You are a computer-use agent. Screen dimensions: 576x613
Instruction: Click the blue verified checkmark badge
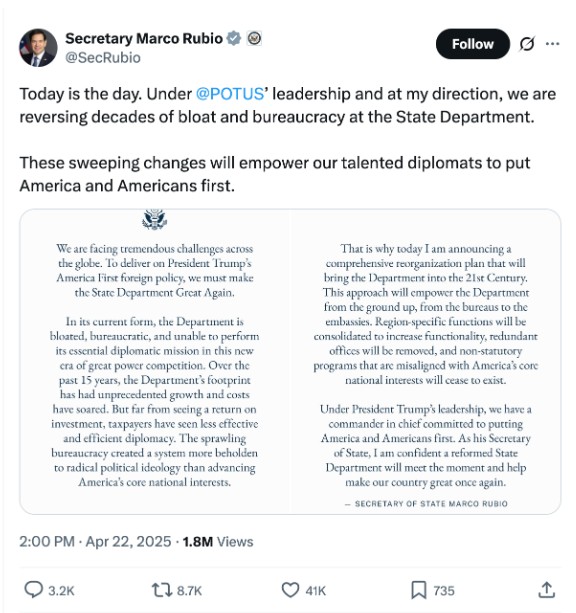click(234, 38)
